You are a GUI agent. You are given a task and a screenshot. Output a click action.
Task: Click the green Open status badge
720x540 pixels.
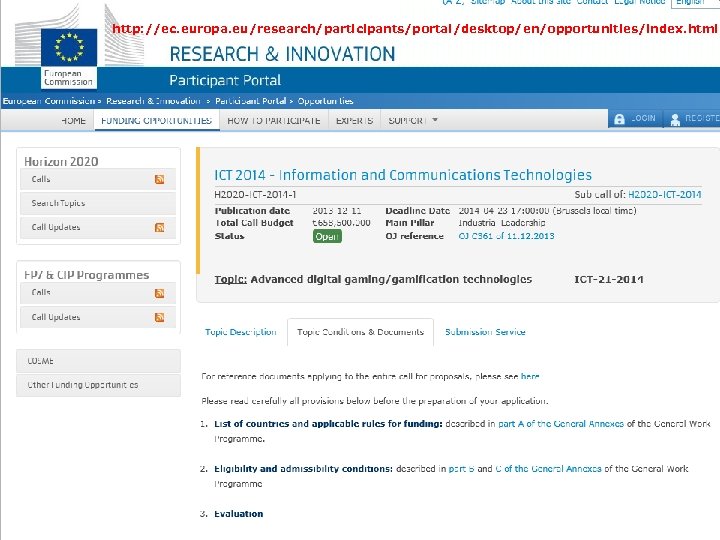(327, 236)
